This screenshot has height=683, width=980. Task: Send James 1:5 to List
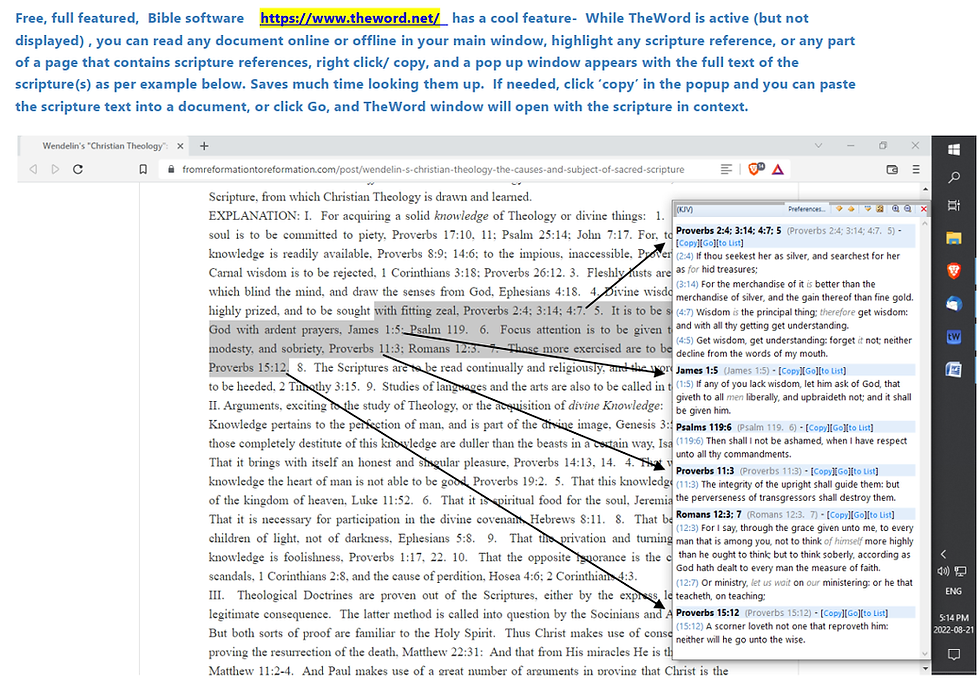(832, 371)
